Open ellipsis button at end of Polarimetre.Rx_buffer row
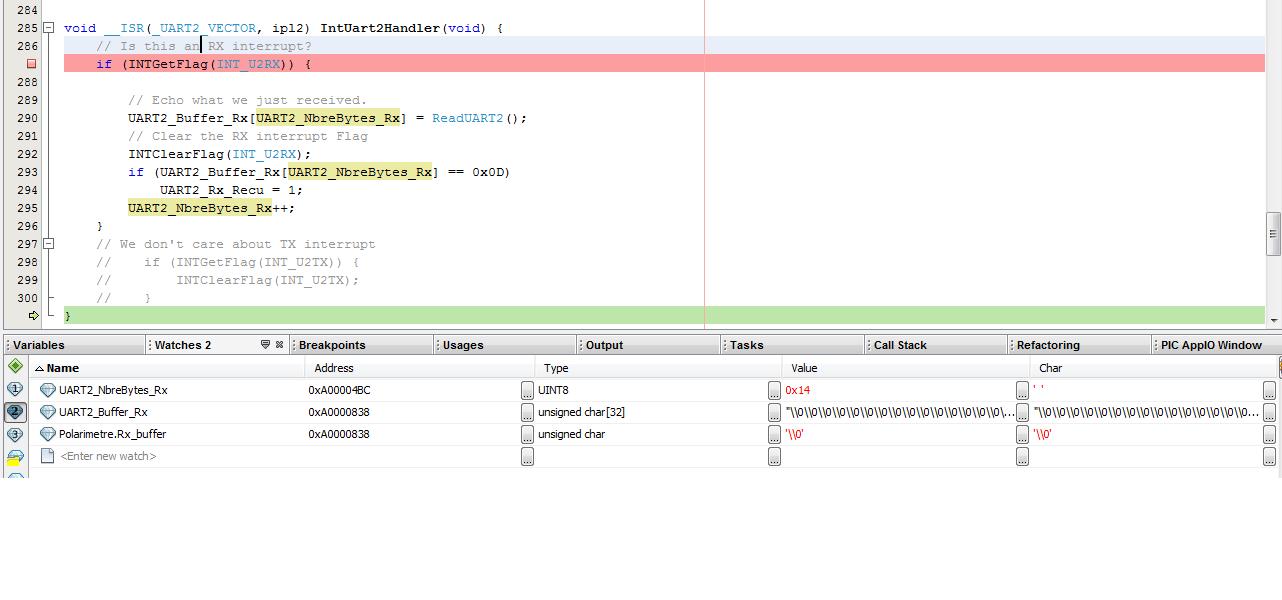 [x=1269, y=434]
